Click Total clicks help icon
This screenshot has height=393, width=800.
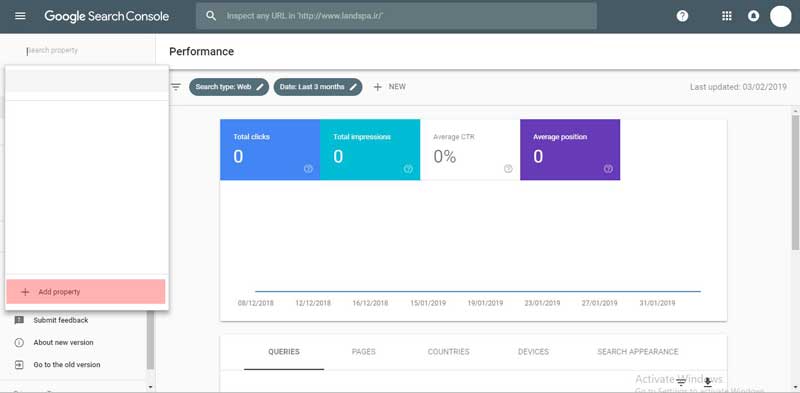coord(308,169)
